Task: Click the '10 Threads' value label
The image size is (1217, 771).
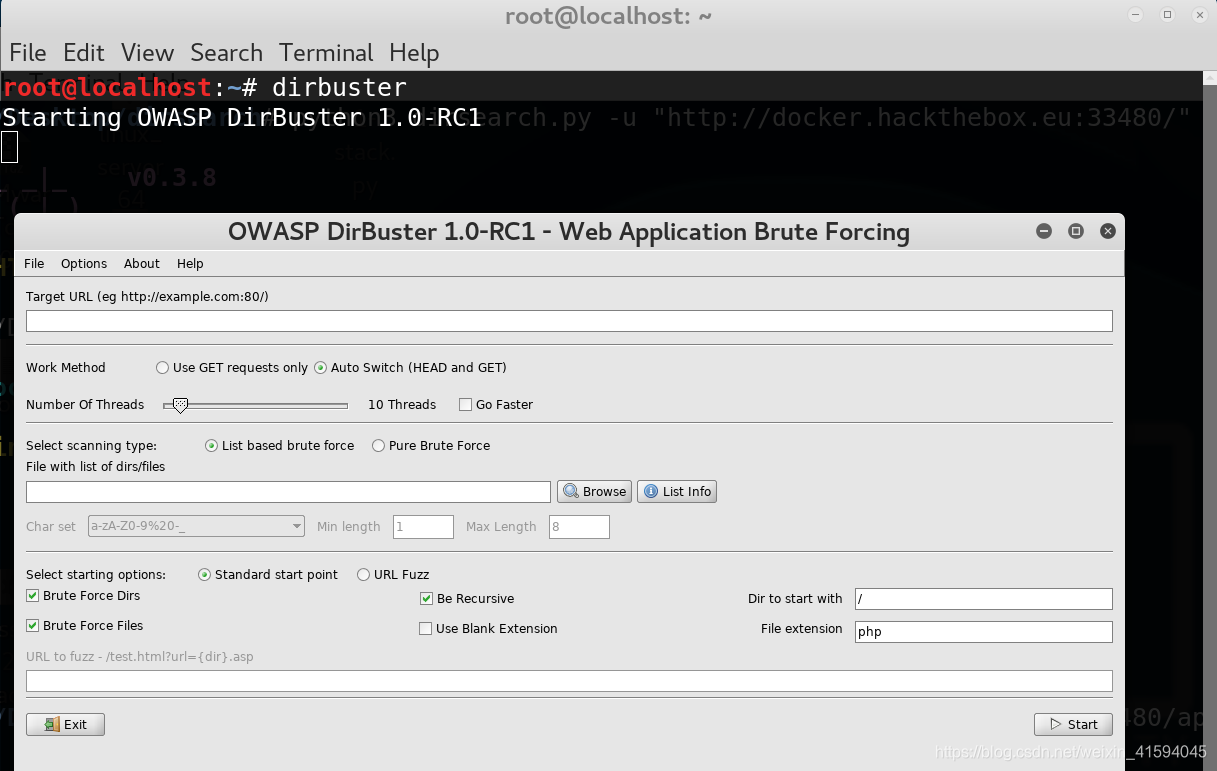Action: [402, 405]
